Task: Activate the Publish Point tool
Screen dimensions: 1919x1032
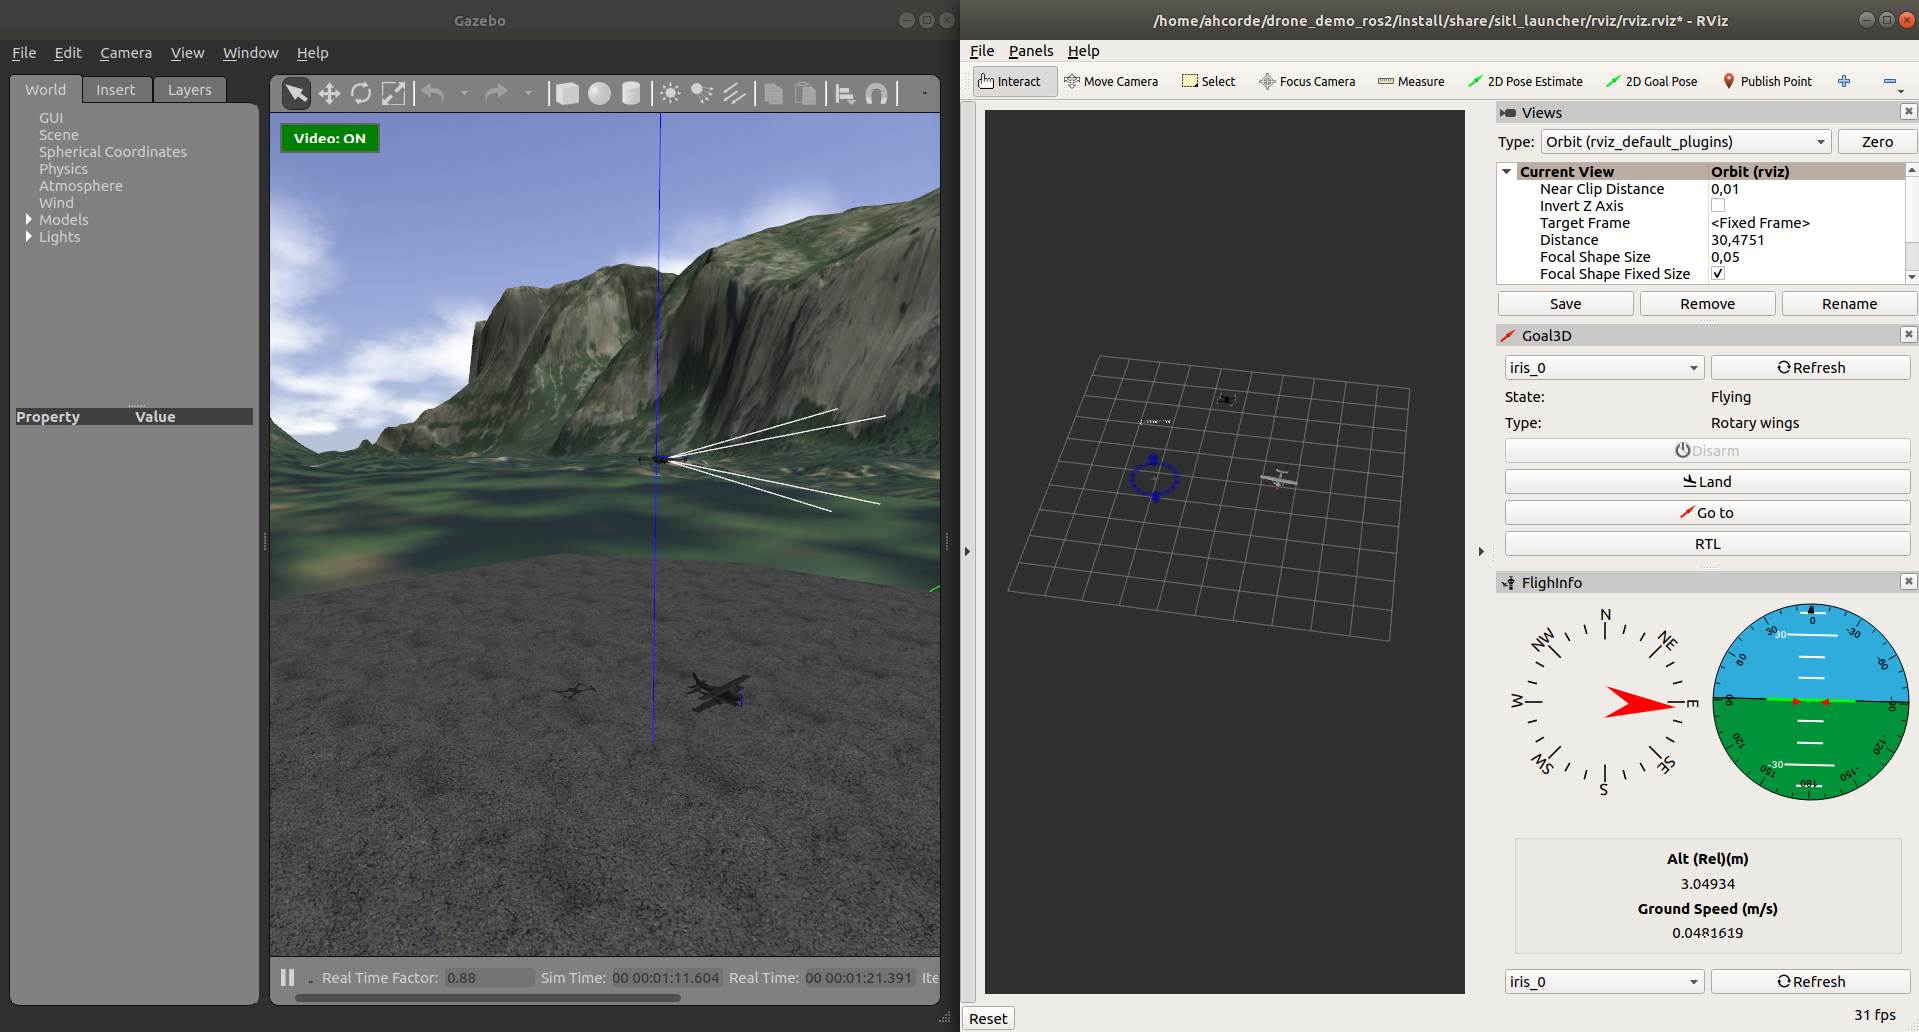Action: [1767, 81]
